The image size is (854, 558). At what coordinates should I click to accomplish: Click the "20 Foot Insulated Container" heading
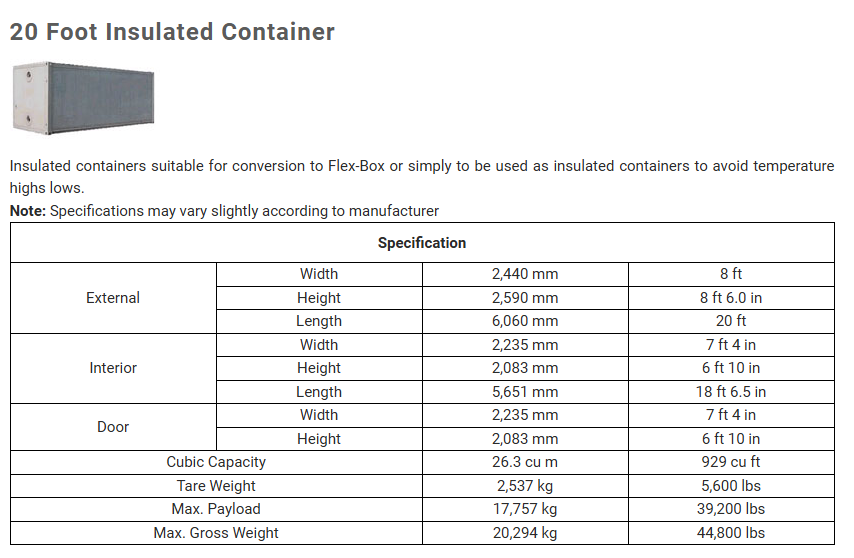[x=172, y=32]
